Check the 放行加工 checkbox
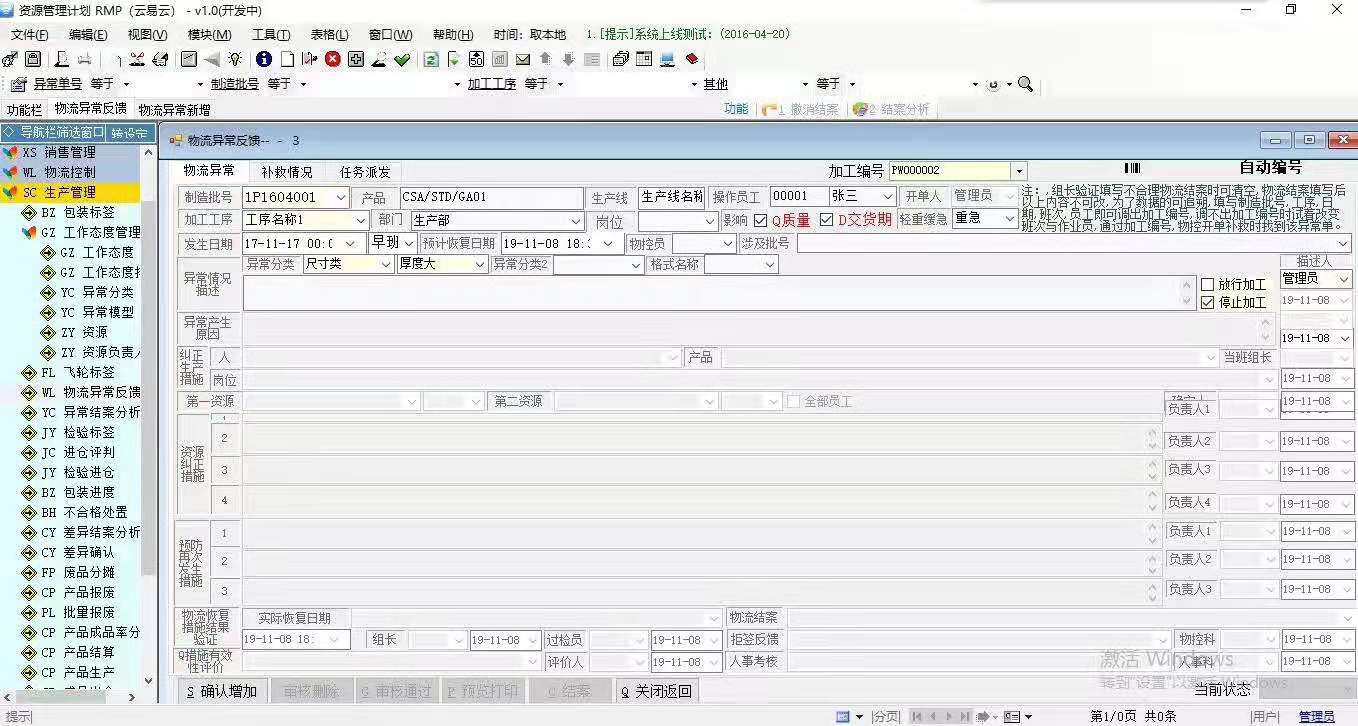This screenshot has height=726, width=1358. (x=1208, y=283)
